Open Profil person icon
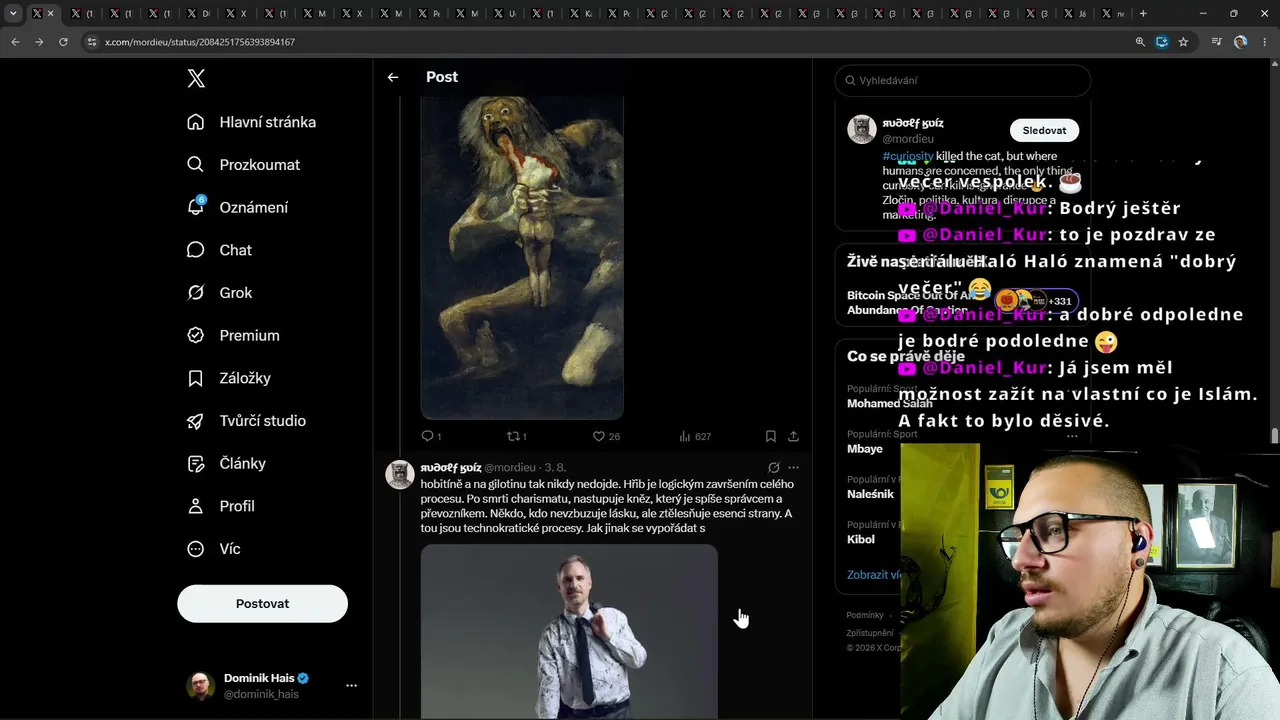 tap(196, 506)
